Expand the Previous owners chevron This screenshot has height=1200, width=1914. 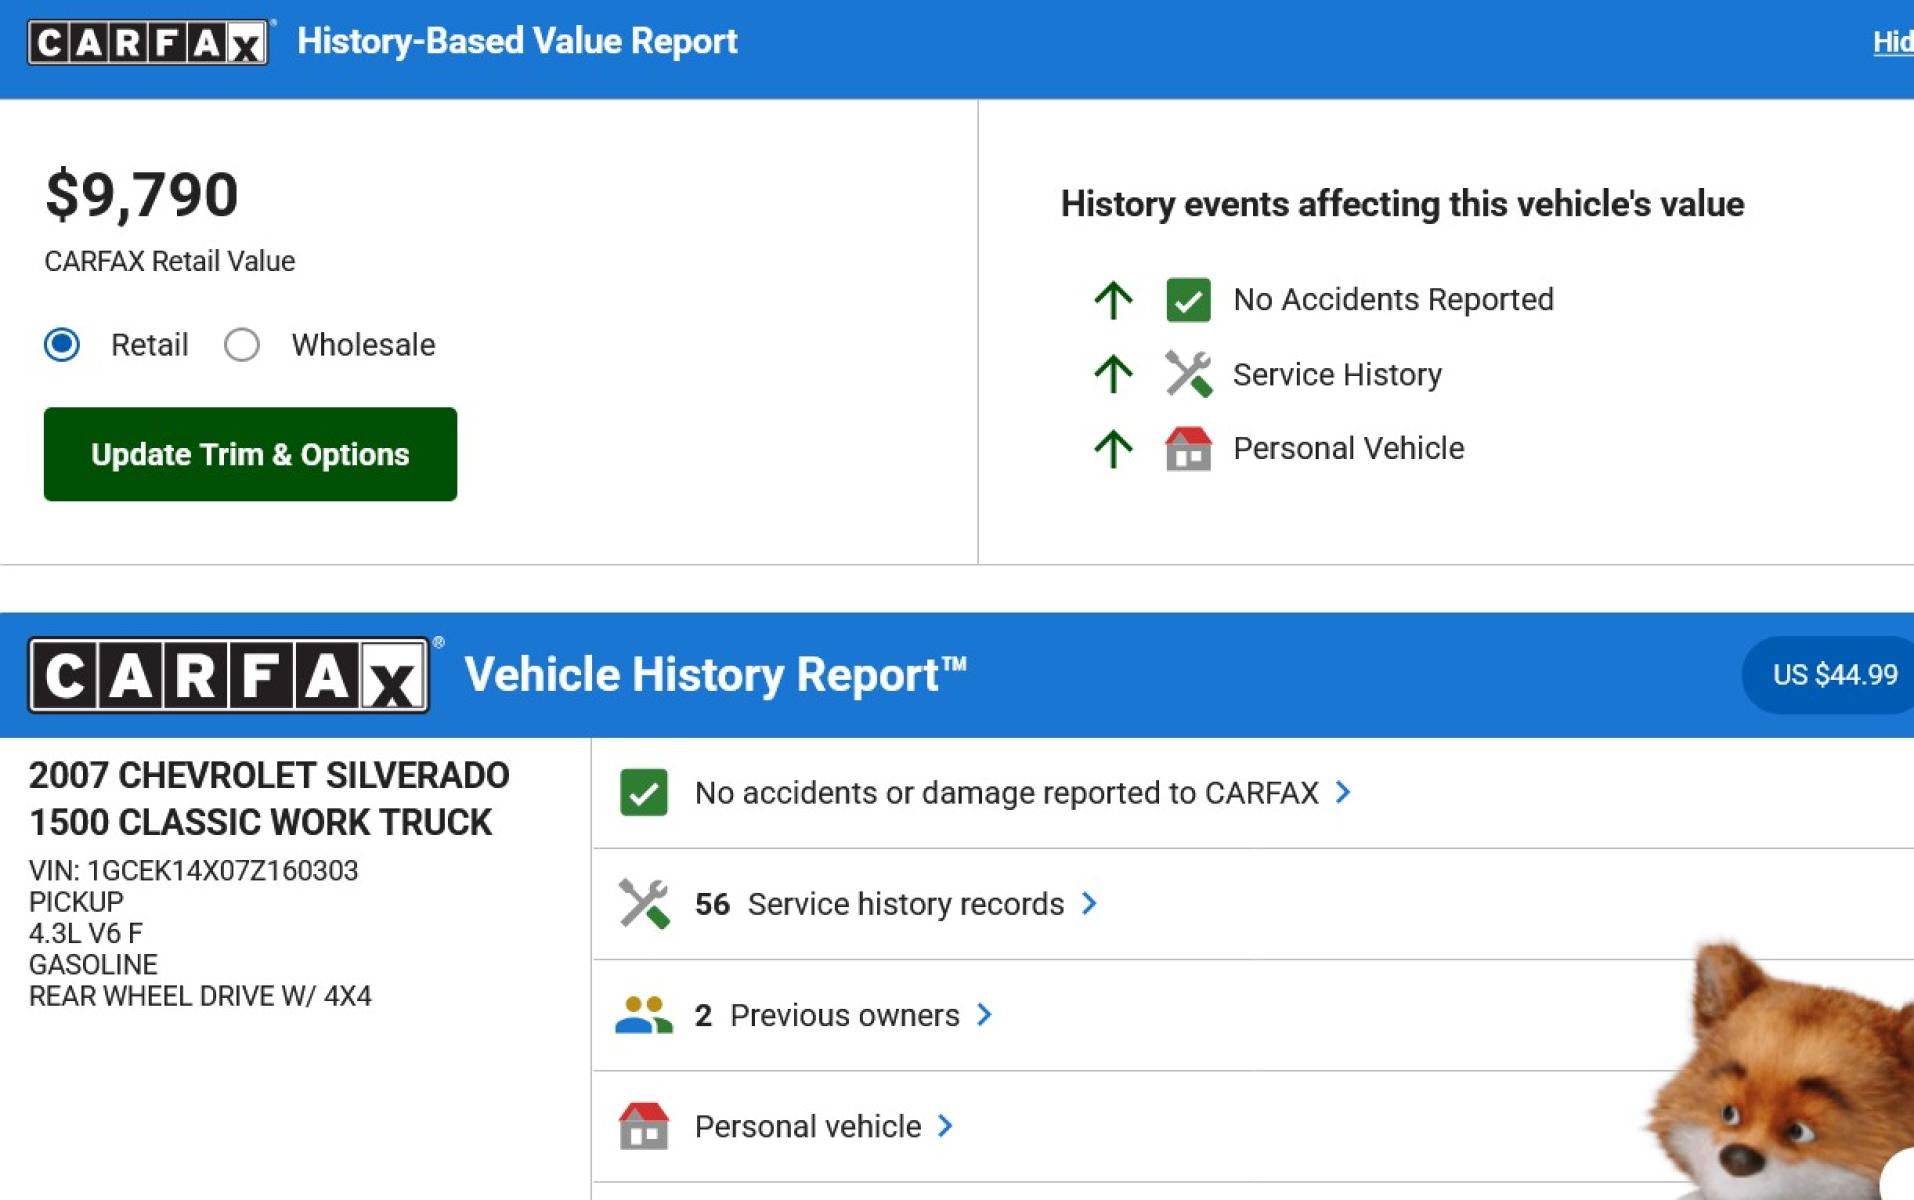point(984,1015)
